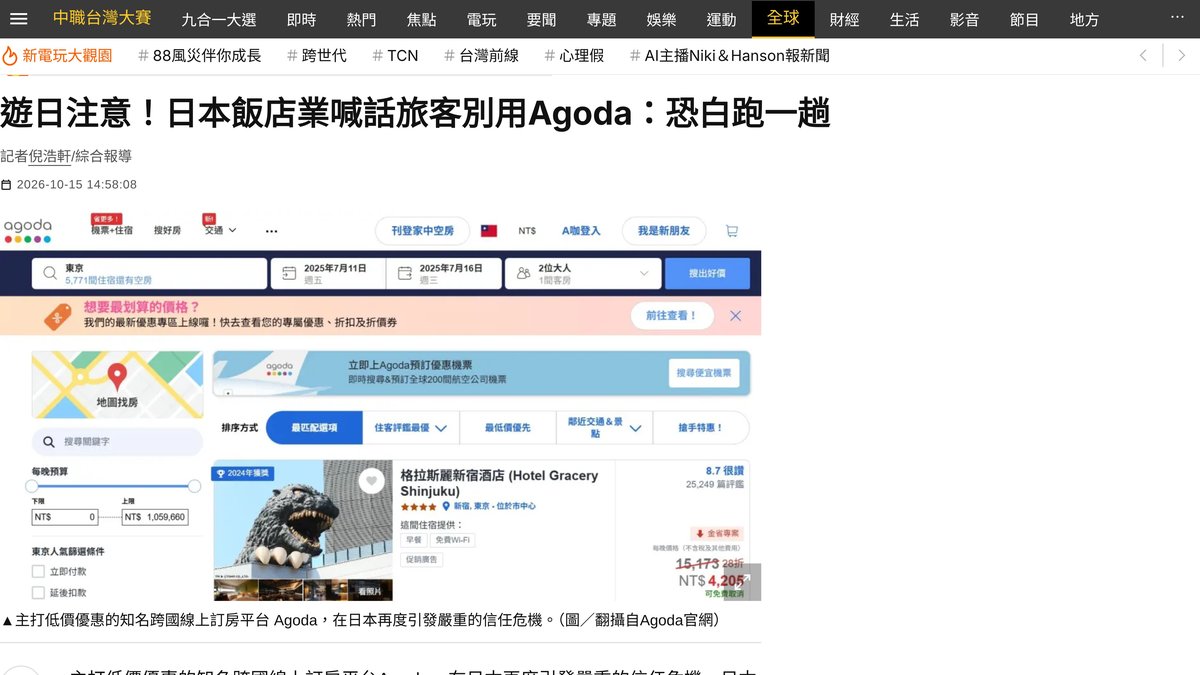This screenshot has height=675, width=1200.
Task: Open the 電玩 nav item
Action: tap(481, 19)
